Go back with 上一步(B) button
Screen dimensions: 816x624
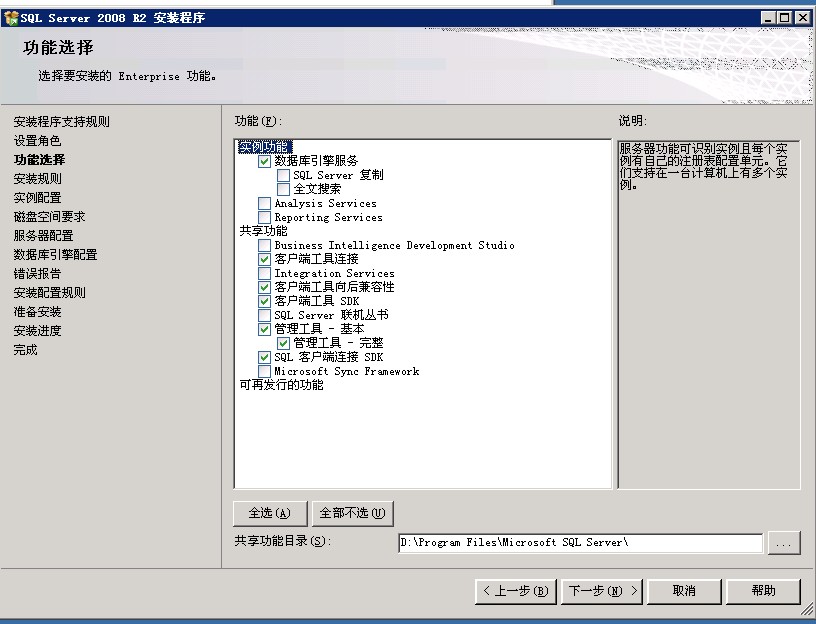(x=516, y=591)
